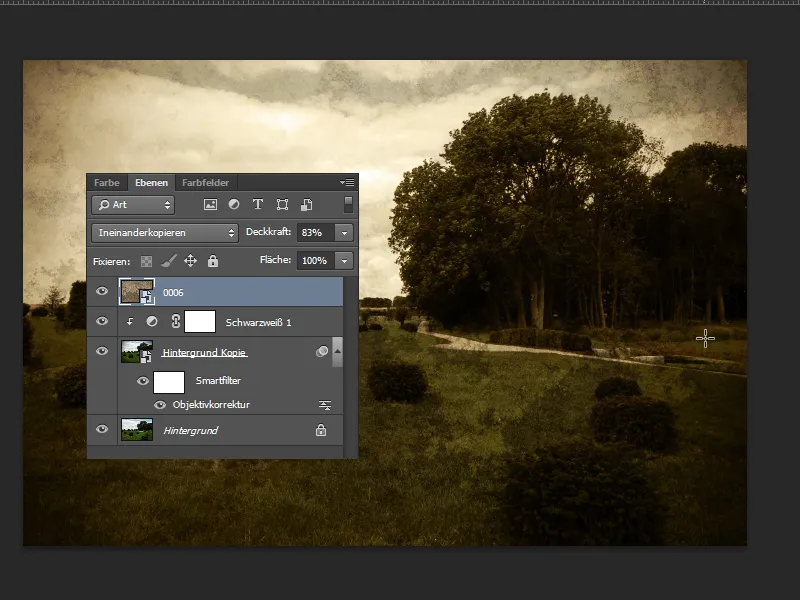Open the Art layer filter dropdown

pos(133,205)
